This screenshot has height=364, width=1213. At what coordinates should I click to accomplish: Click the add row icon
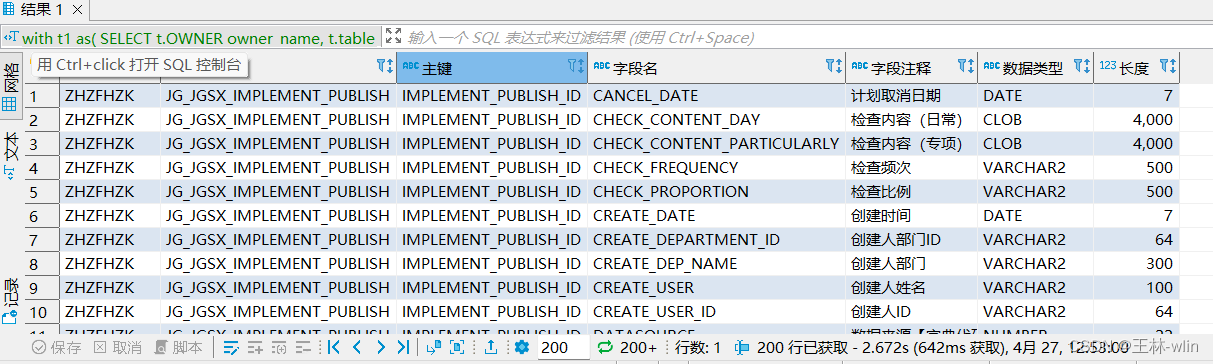point(255,348)
